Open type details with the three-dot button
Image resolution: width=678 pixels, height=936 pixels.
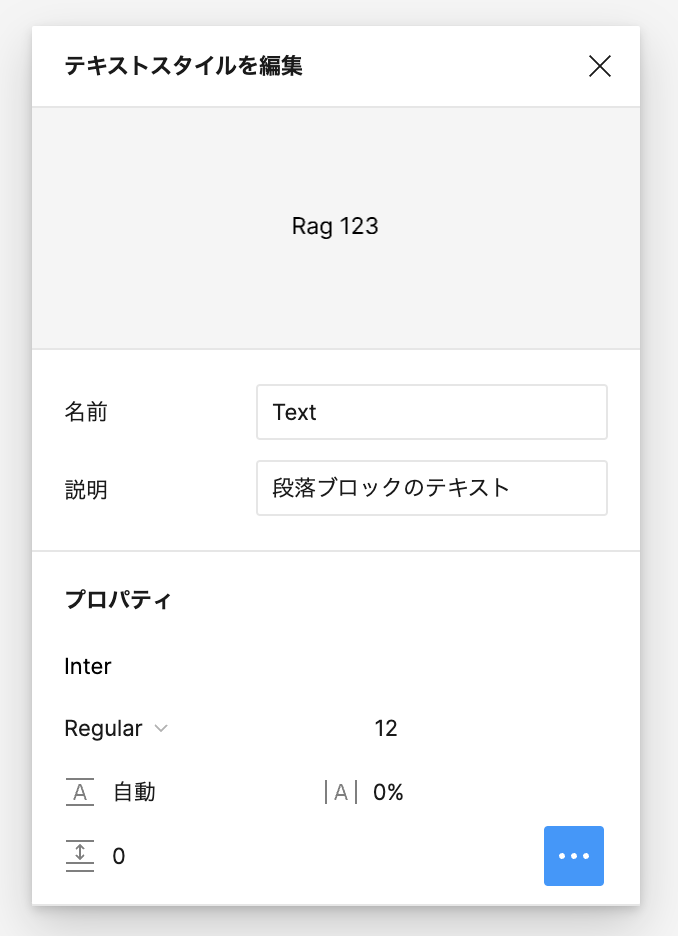click(x=574, y=856)
